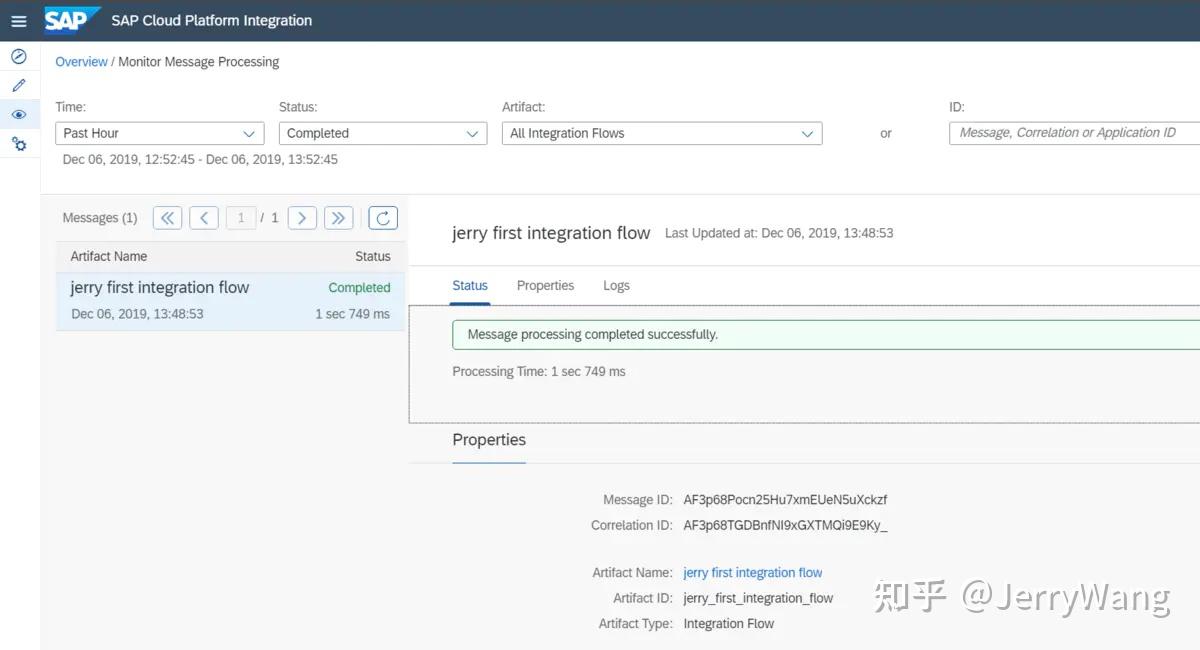Open the Status filter dropdown

tap(382, 132)
